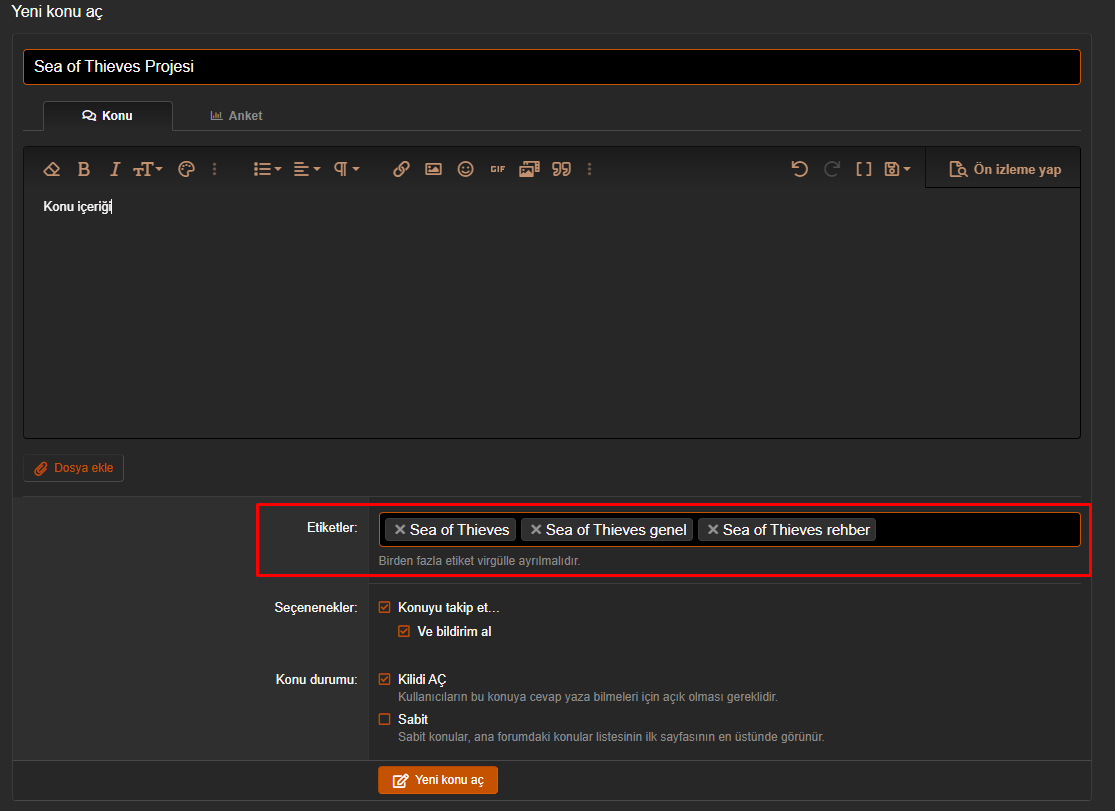1115x811 pixels.
Task: Insert a GIF via toolbar
Action: [x=498, y=169]
